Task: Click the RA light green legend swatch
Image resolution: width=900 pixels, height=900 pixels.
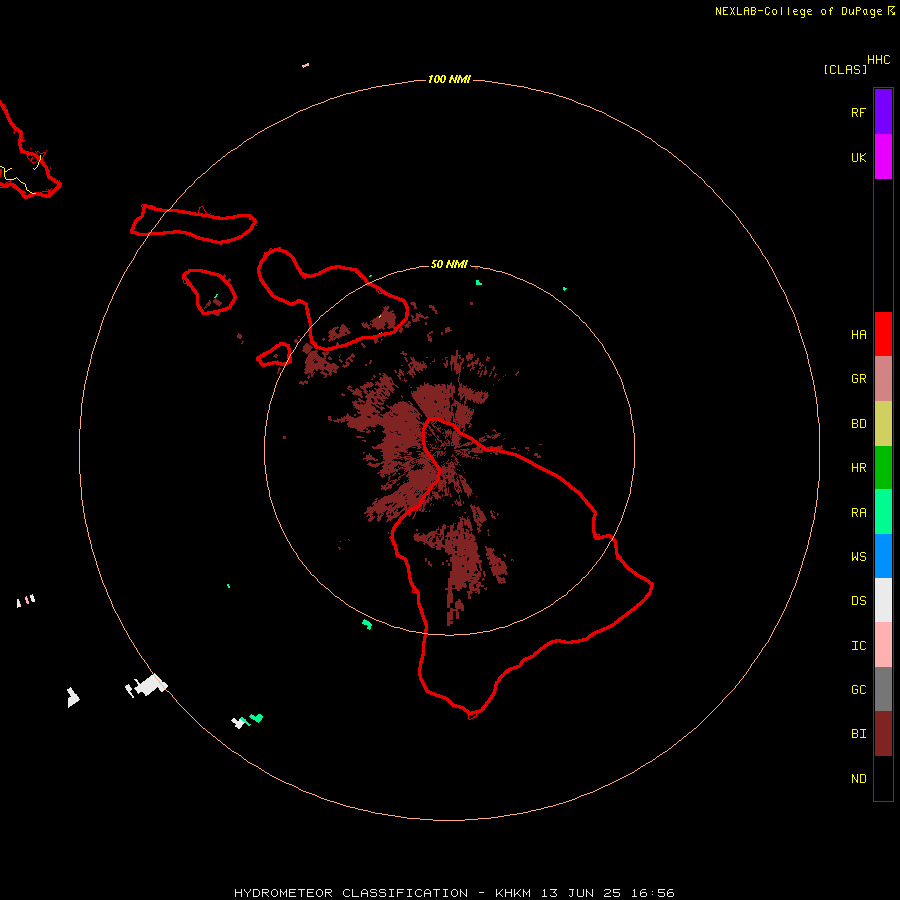Action: coord(883,512)
